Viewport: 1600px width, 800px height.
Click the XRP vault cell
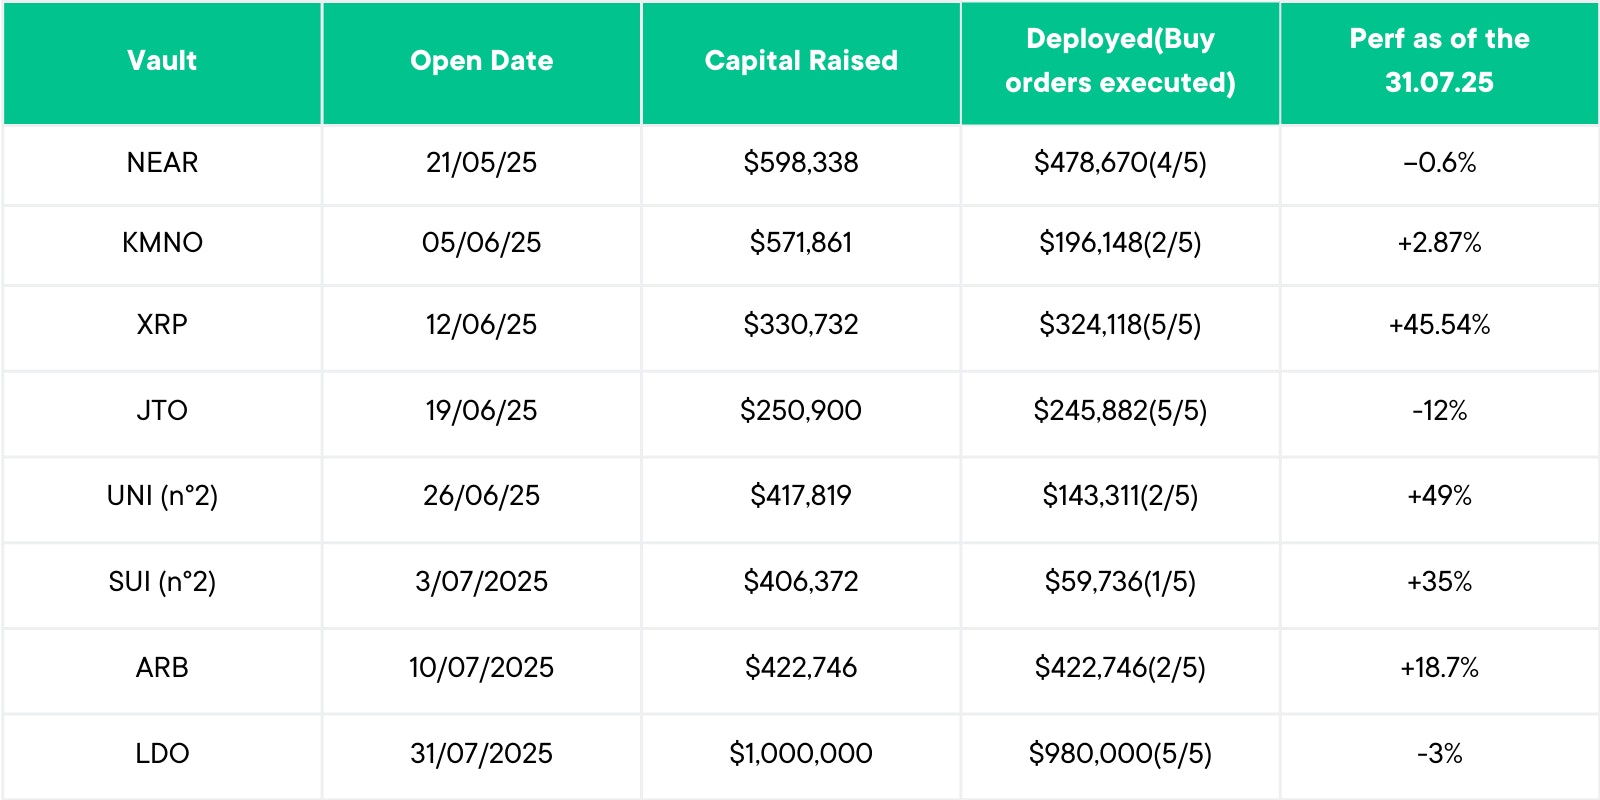click(x=162, y=325)
